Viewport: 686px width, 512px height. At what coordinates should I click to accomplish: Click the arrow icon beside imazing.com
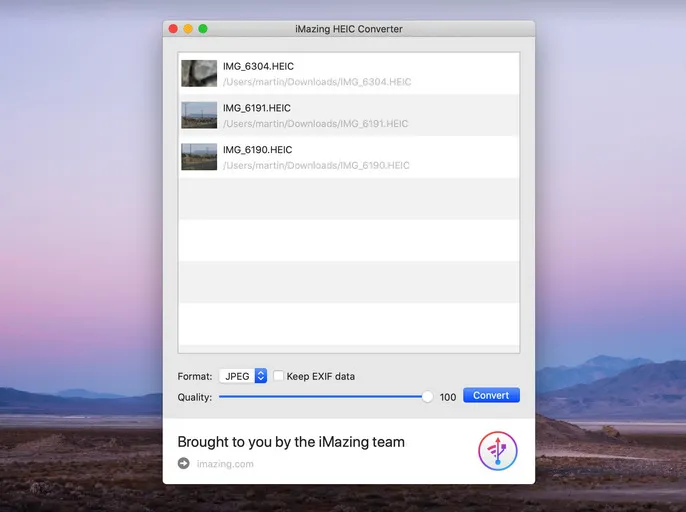(x=184, y=463)
